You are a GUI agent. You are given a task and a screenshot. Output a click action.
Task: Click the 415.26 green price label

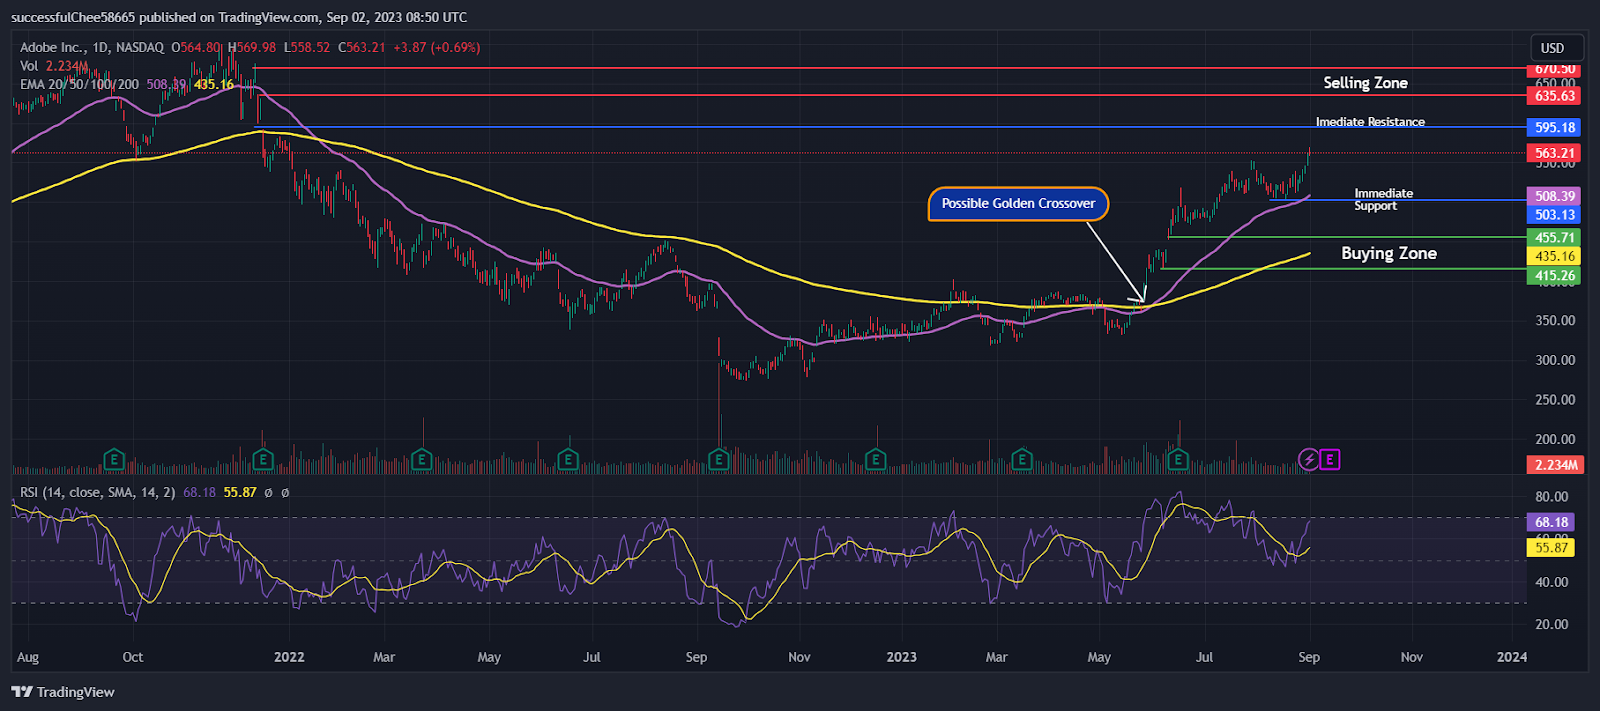pyautogui.click(x=1555, y=276)
